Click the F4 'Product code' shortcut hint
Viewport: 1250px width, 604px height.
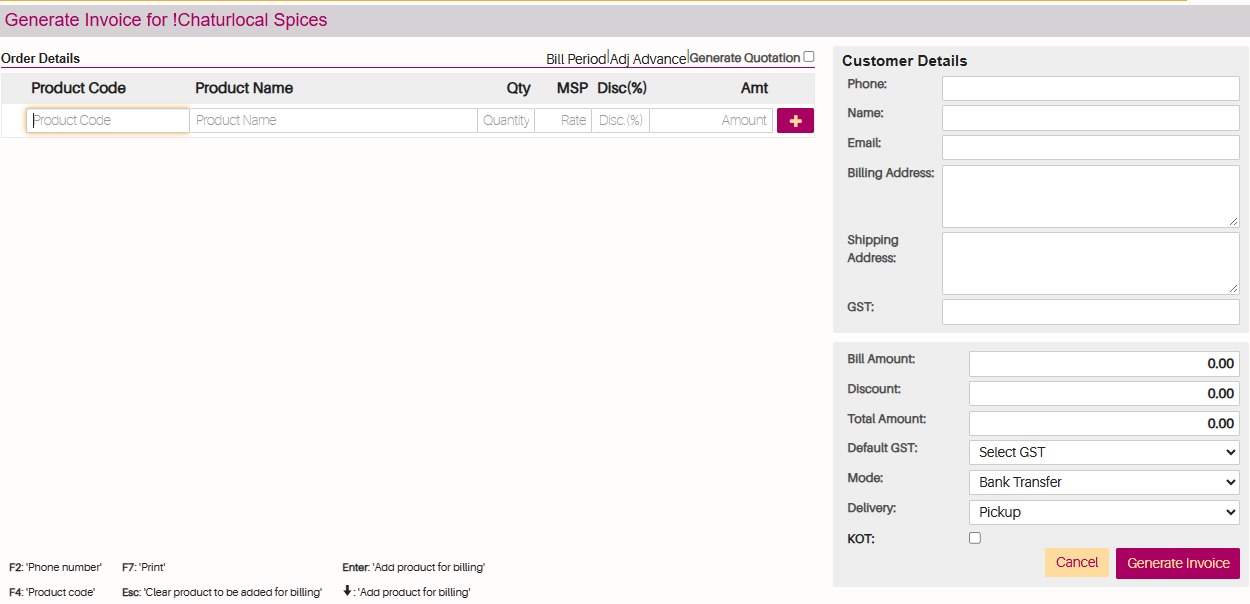click(x=52, y=593)
